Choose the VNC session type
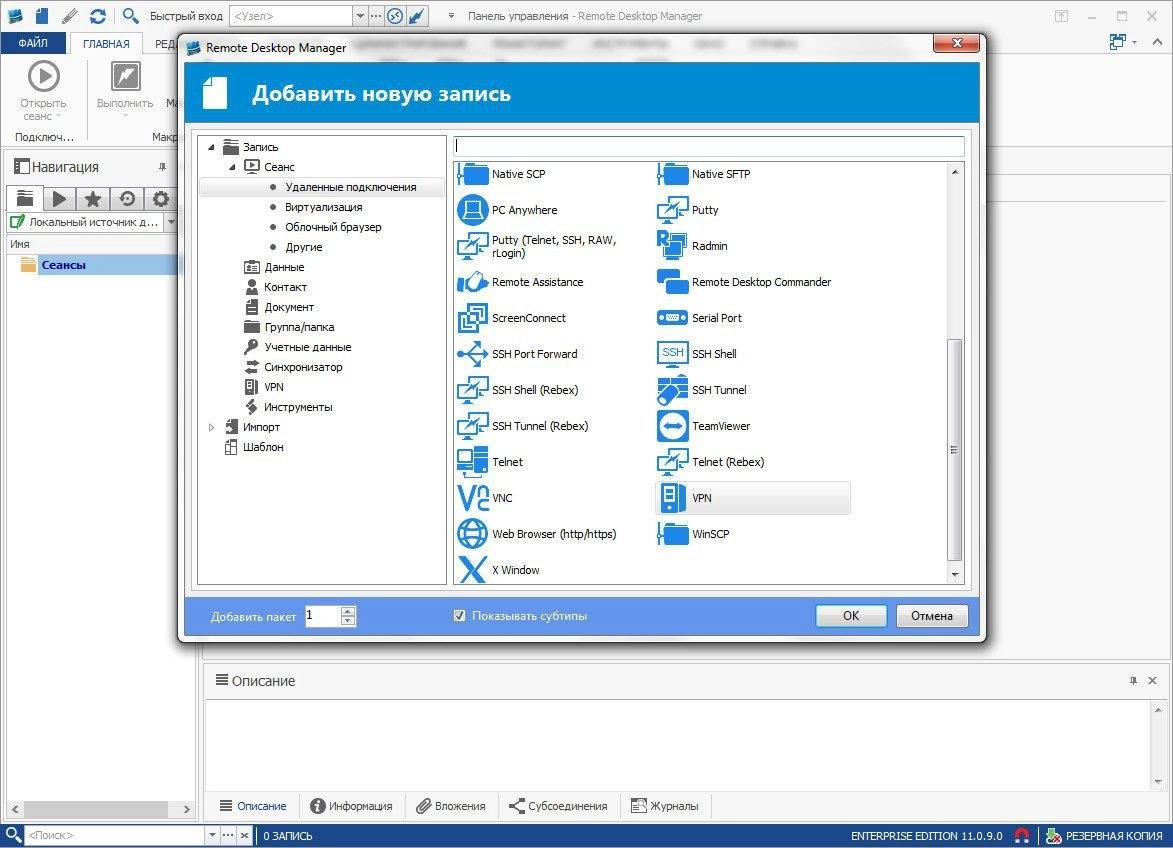 [485, 497]
